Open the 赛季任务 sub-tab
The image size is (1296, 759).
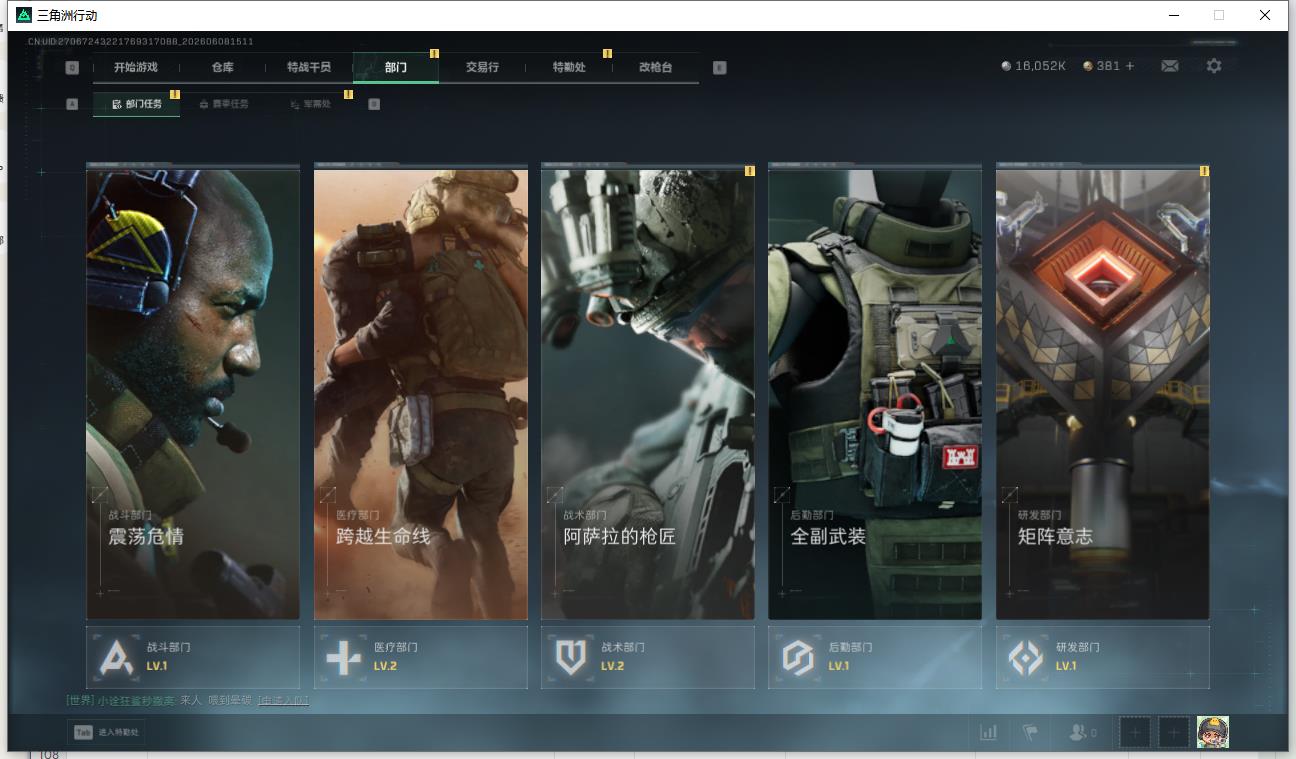(224, 104)
